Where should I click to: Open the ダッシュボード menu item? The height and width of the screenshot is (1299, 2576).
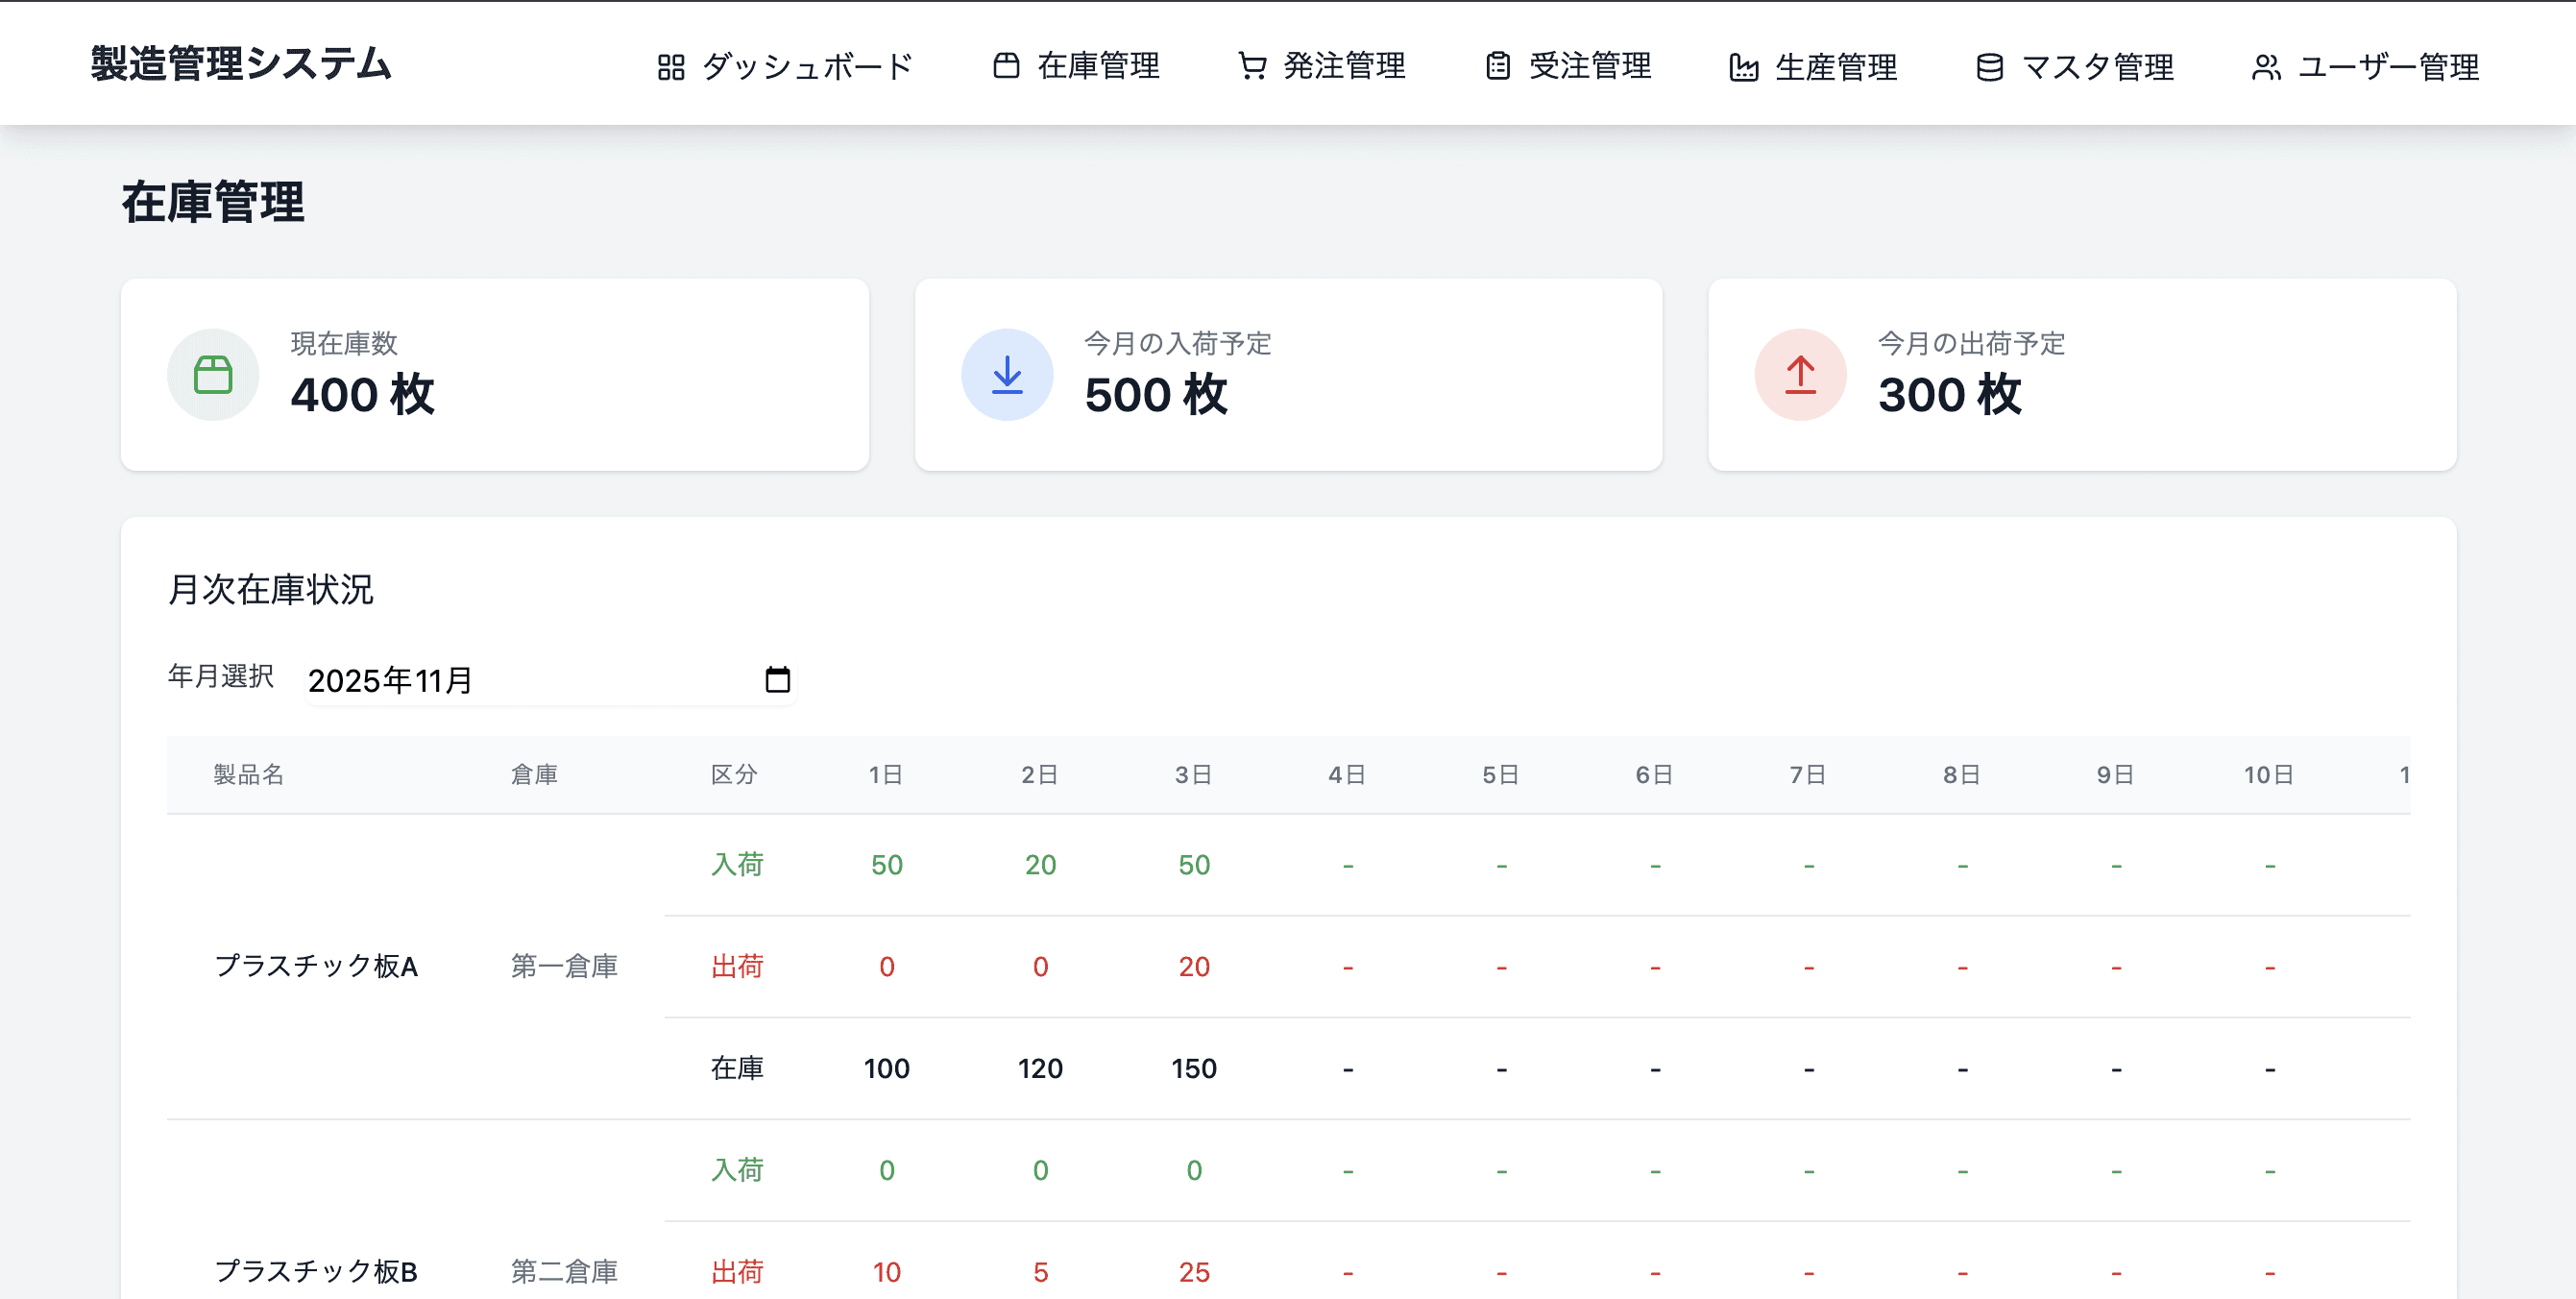785,67
